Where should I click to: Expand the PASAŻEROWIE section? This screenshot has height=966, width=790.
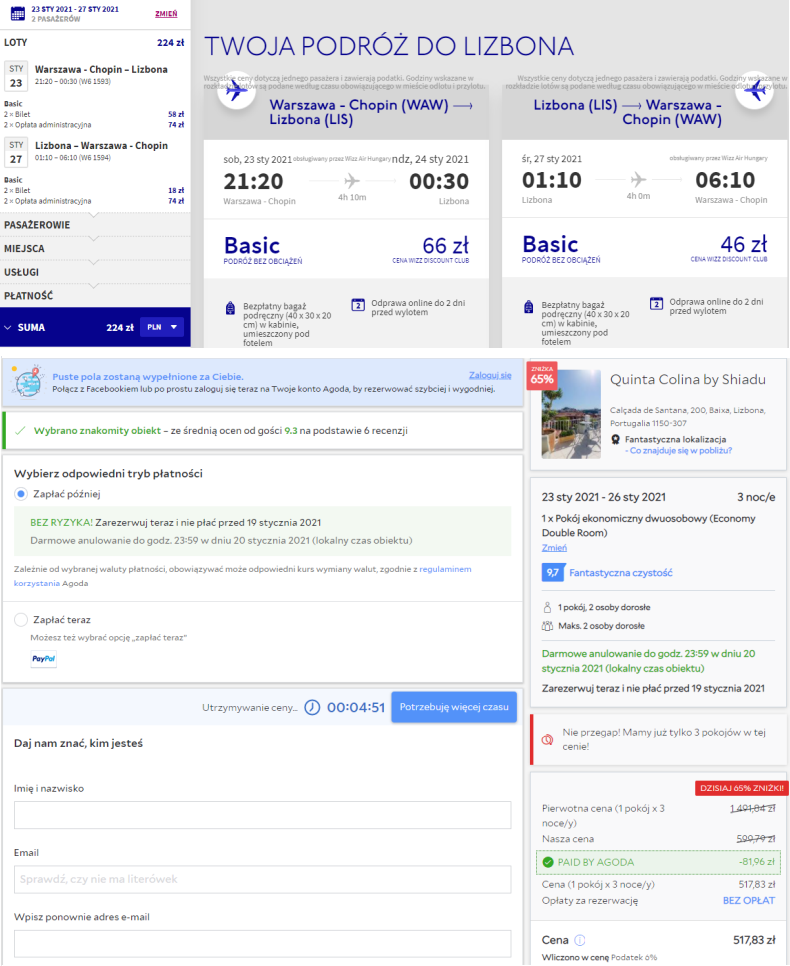pyautogui.click(x=95, y=225)
